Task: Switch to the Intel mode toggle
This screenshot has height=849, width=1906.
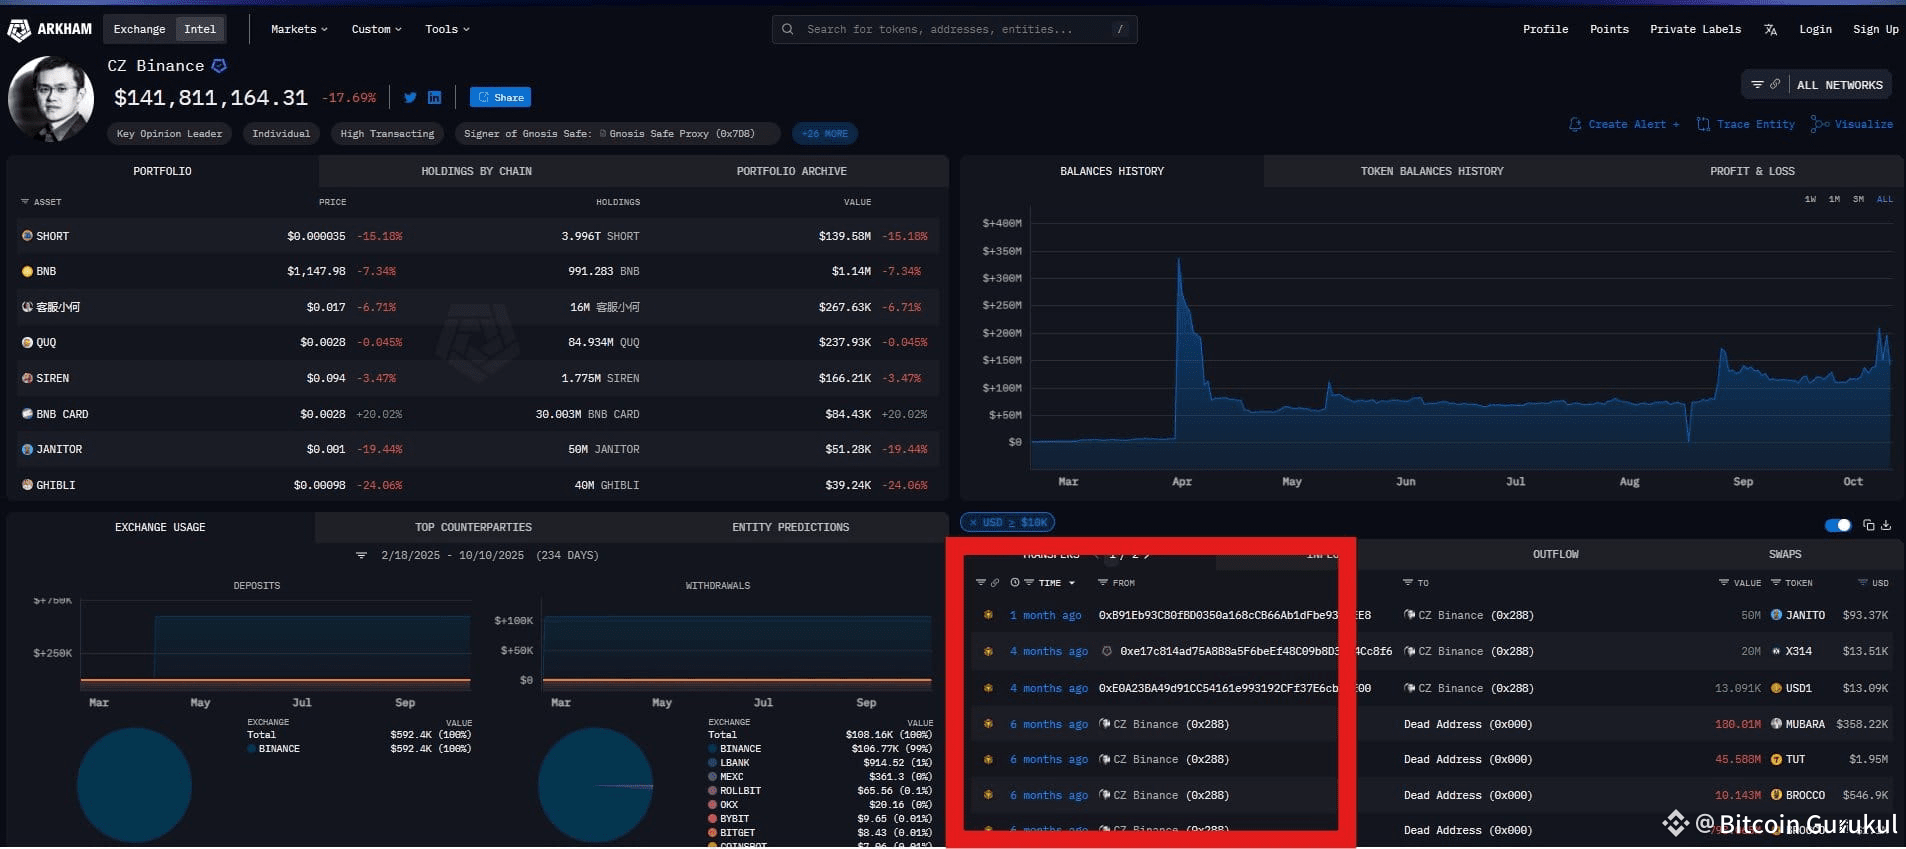Action: [200, 30]
